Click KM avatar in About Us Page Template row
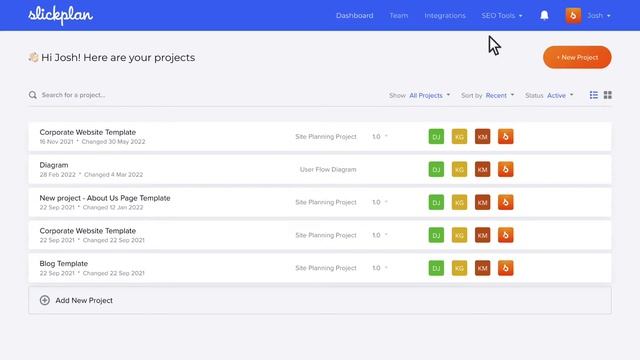 click(x=482, y=202)
